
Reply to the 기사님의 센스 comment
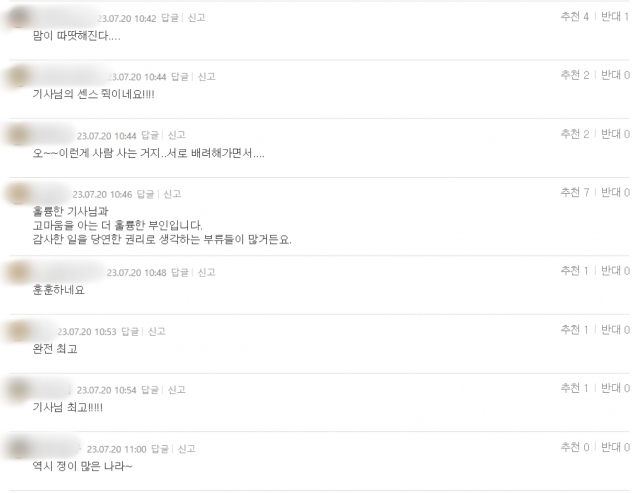(x=180, y=77)
